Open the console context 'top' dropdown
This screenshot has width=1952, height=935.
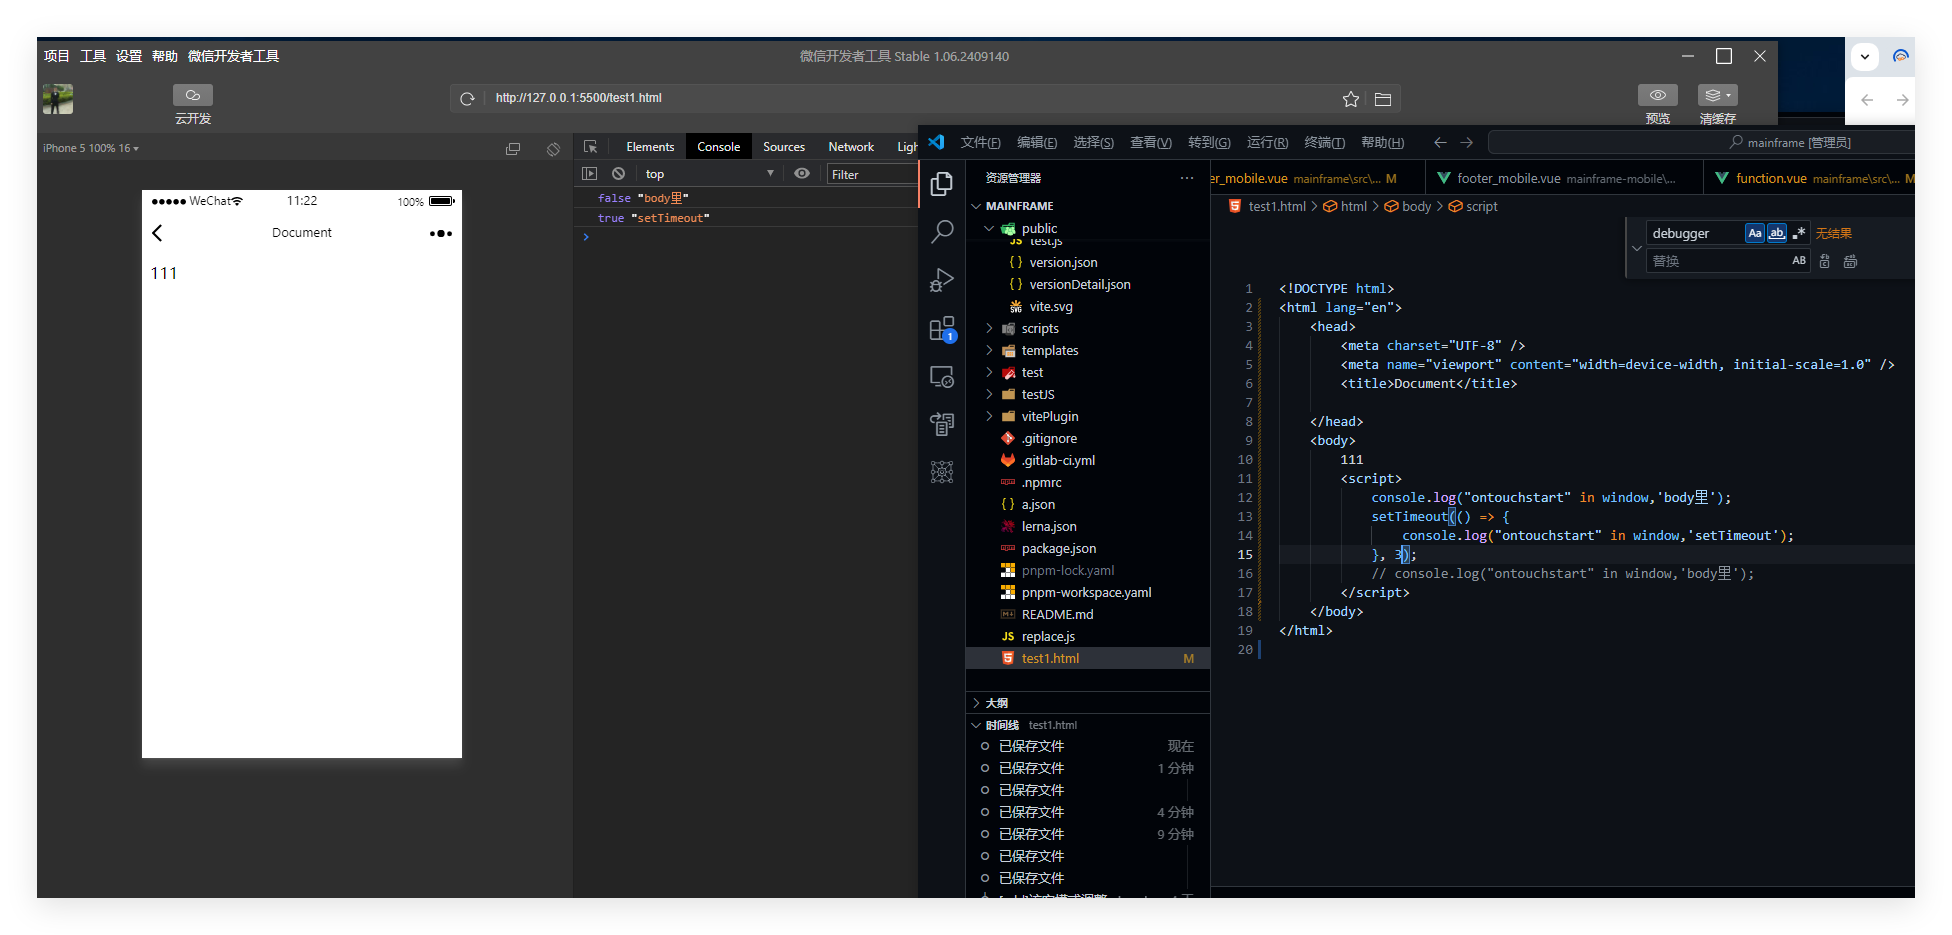point(708,174)
